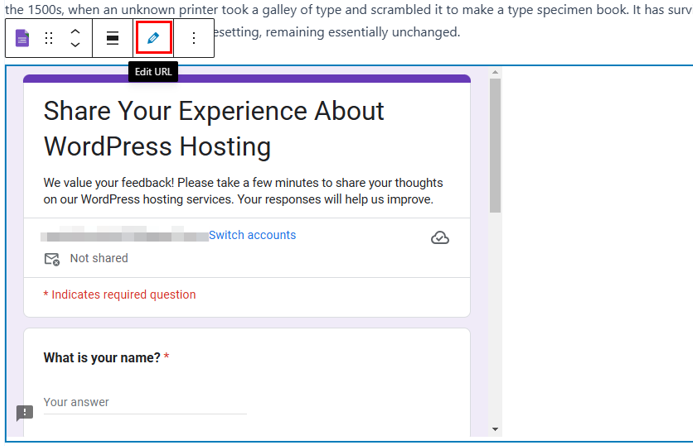Click the Not shared envelope icon
Viewport: 699px width, 446px height.
pyautogui.click(x=52, y=259)
